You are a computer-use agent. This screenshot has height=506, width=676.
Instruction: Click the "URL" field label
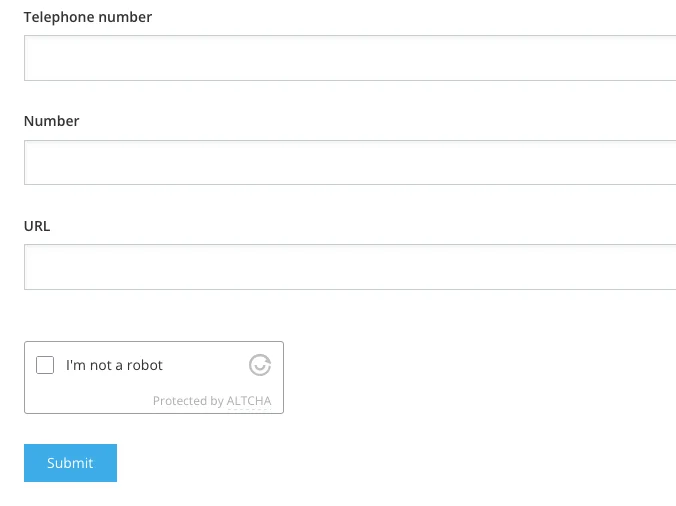[37, 226]
